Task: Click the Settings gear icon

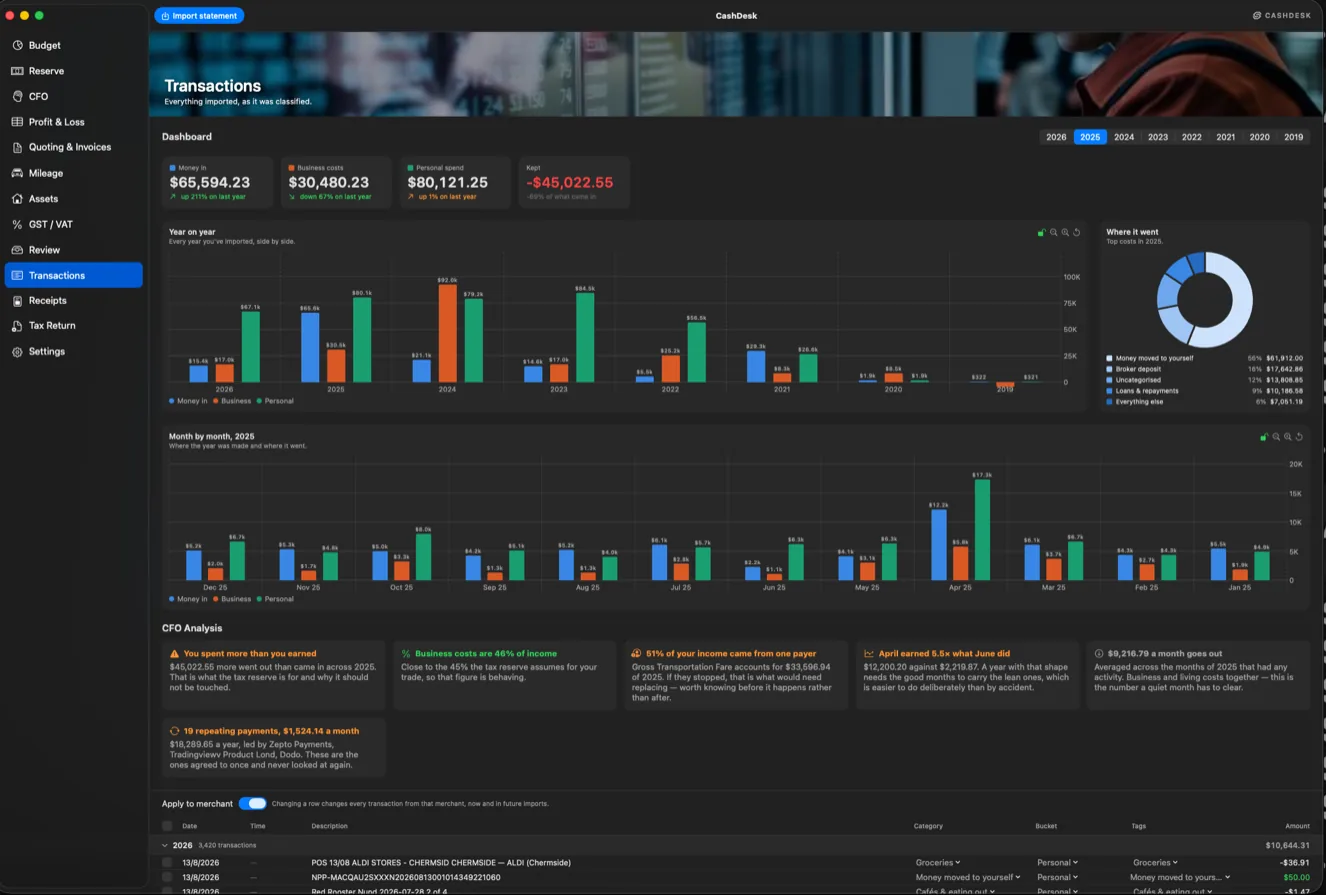Action: click(x=17, y=352)
